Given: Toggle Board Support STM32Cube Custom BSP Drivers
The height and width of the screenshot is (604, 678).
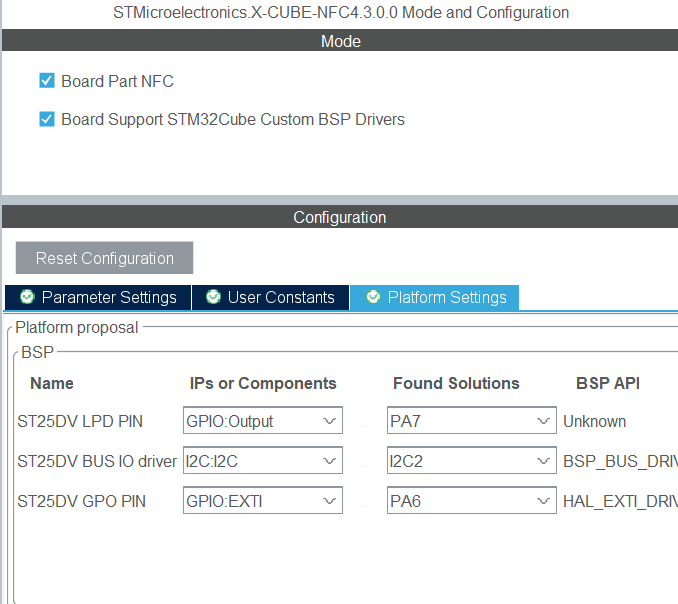Looking at the screenshot, I should tap(47, 119).
